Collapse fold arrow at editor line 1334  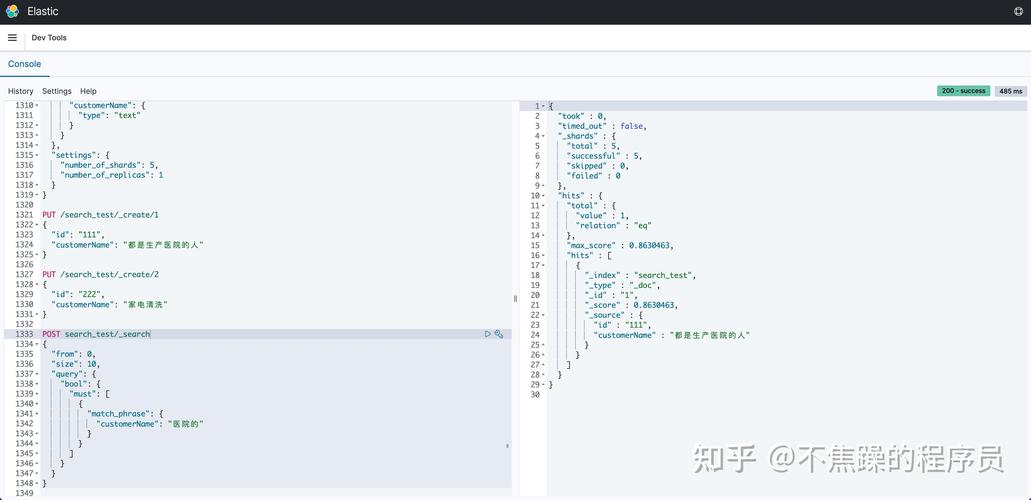click(x=37, y=345)
